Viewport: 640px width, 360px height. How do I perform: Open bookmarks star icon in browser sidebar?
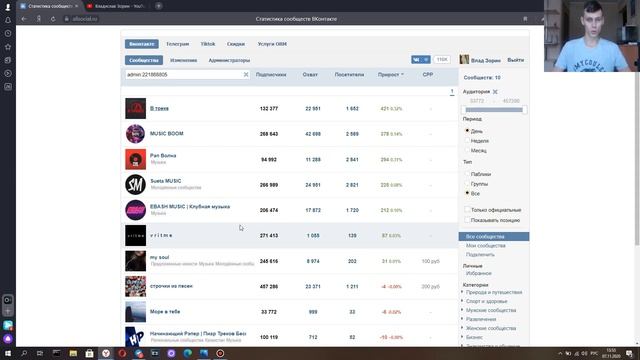(x=8, y=47)
